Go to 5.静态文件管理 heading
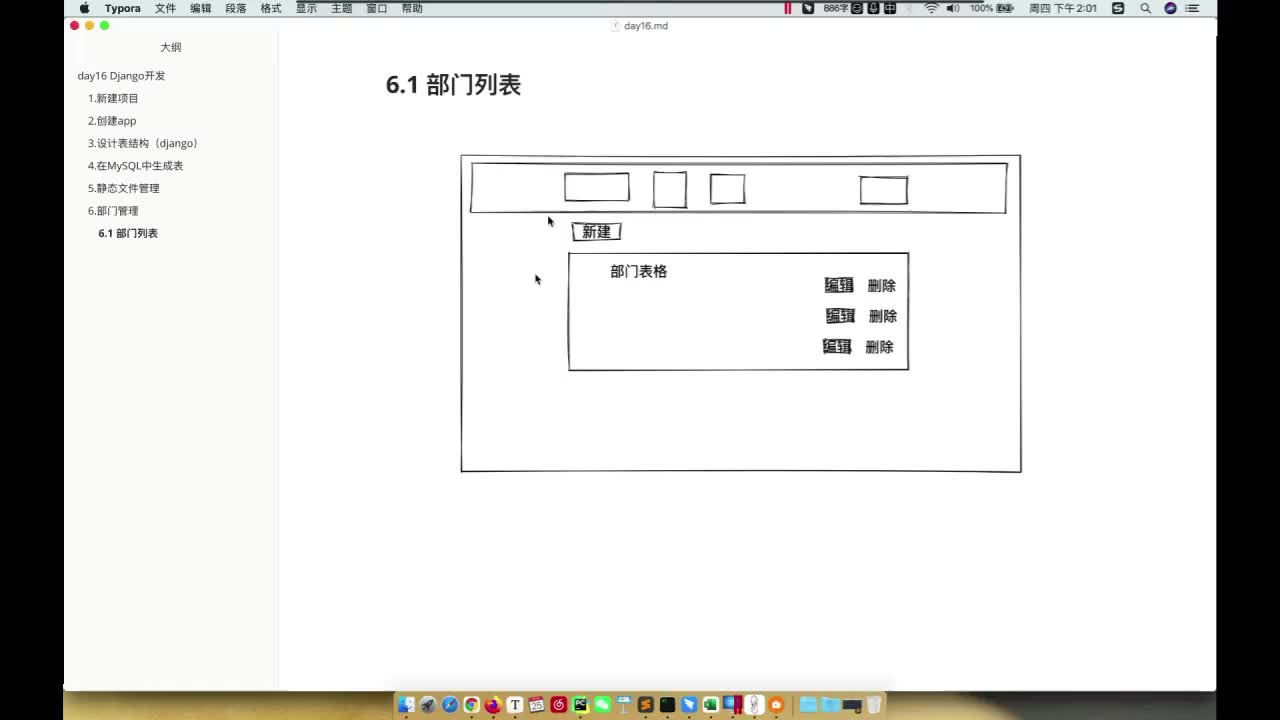Screen dimensions: 1280x720 pyautogui.click(x=123, y=188)
